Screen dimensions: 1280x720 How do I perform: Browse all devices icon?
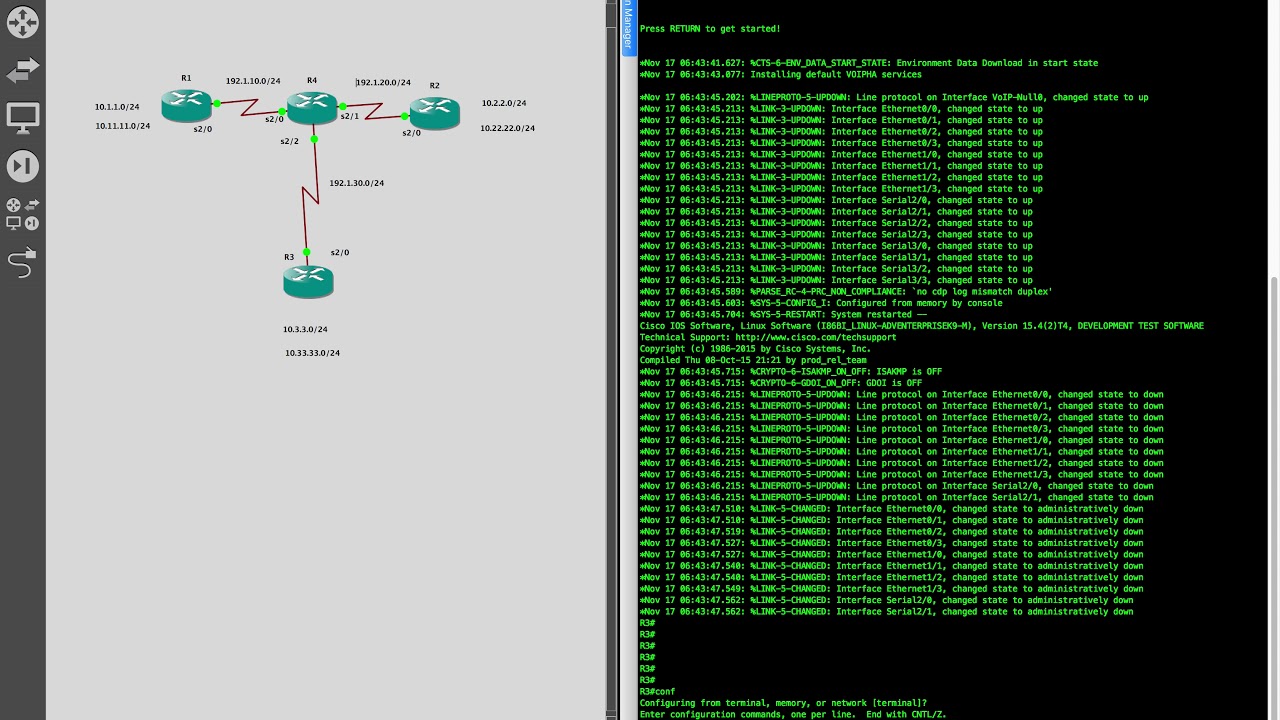[x=22, y=213]
